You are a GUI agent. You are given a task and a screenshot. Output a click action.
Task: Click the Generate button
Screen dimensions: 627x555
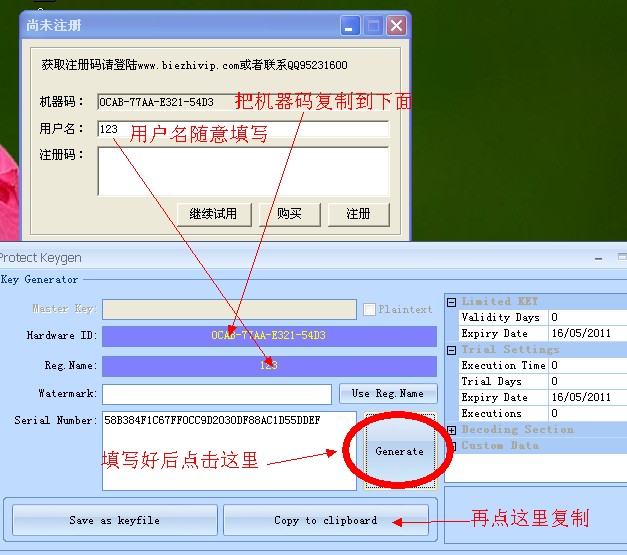[399, 451]
